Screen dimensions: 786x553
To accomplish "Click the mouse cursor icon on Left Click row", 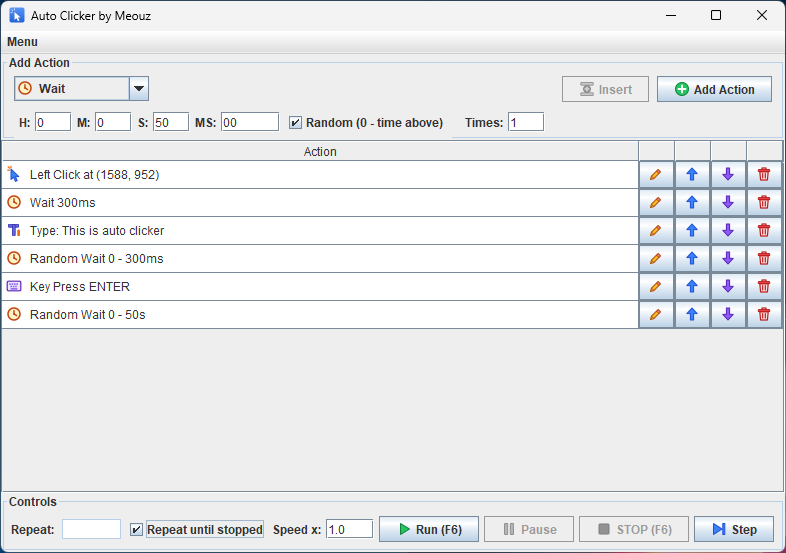I will click(x=14, y=174).
